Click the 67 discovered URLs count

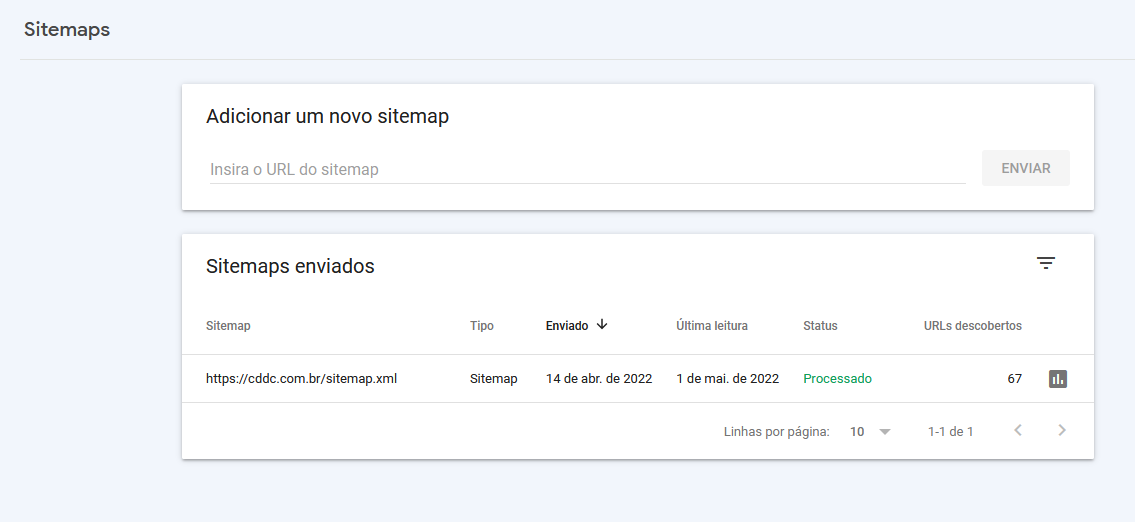tap(1014, 379)
